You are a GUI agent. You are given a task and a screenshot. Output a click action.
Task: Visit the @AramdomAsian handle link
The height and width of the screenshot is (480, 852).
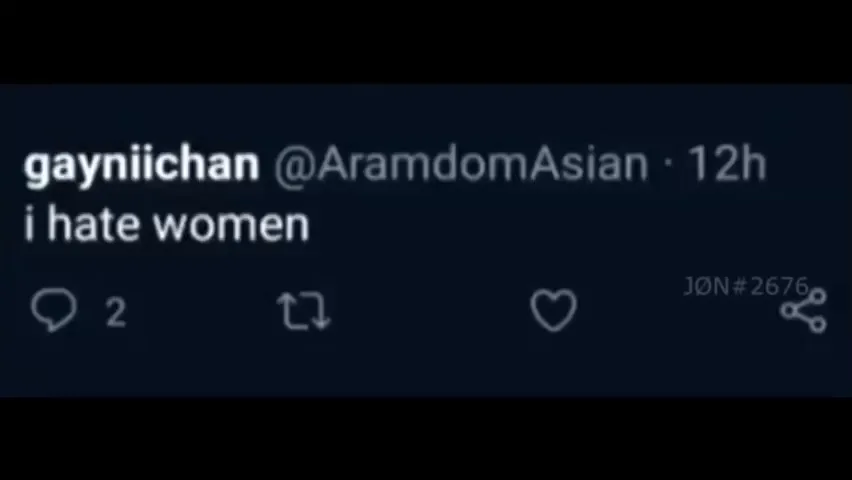pos(460,165)
